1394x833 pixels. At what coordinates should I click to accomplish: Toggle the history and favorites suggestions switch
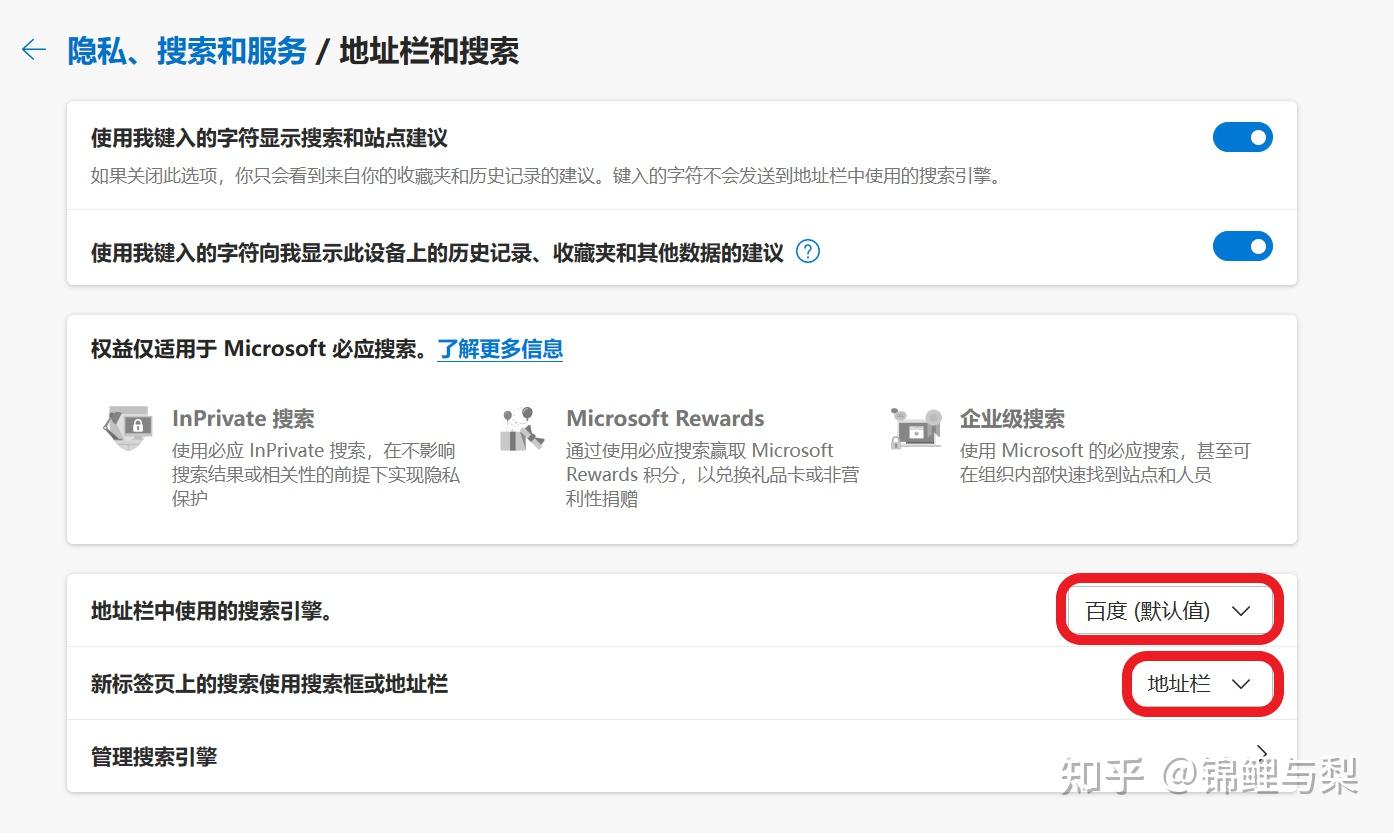click(1242, 246)
